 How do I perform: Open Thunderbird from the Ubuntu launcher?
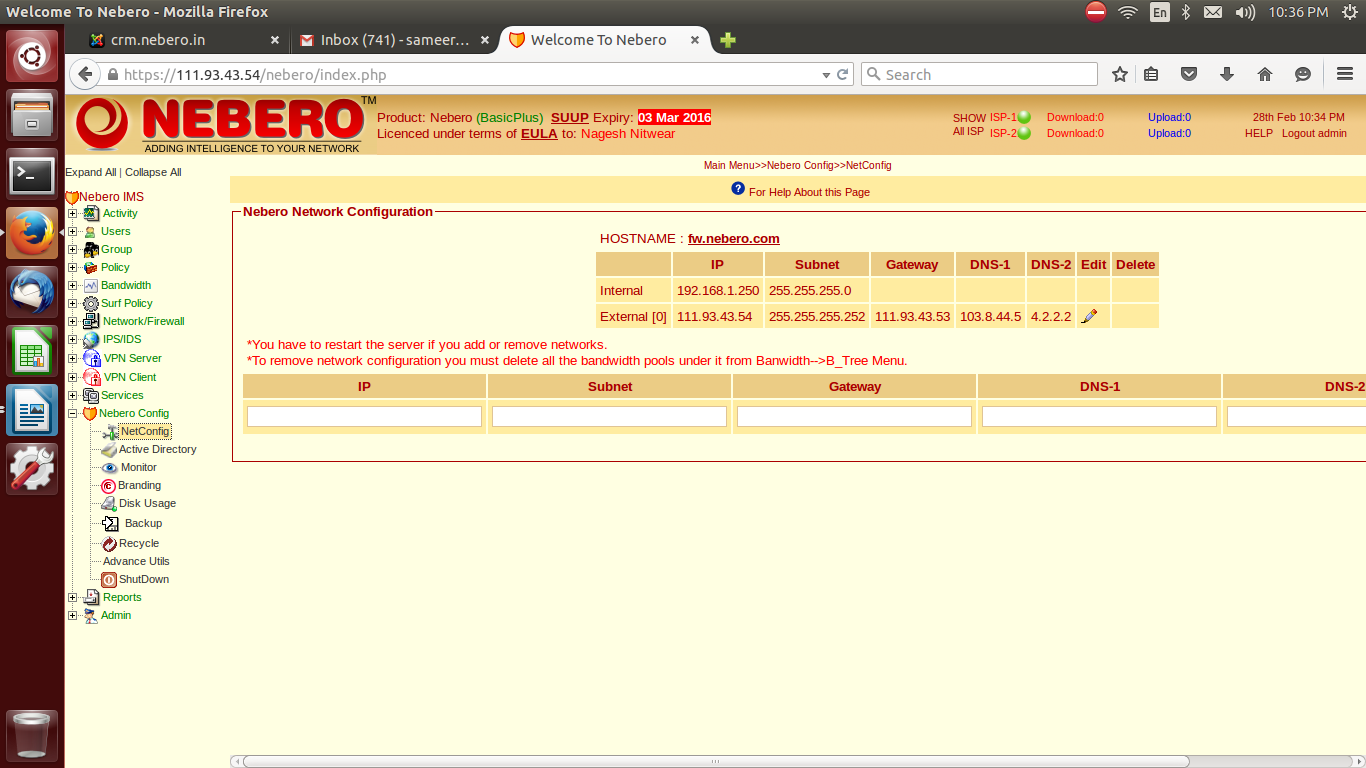click(32, 293)
